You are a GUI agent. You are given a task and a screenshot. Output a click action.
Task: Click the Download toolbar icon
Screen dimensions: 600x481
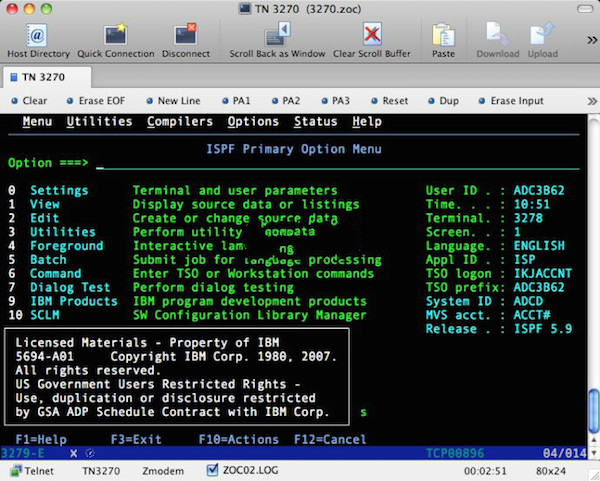[x=497, y=36]
